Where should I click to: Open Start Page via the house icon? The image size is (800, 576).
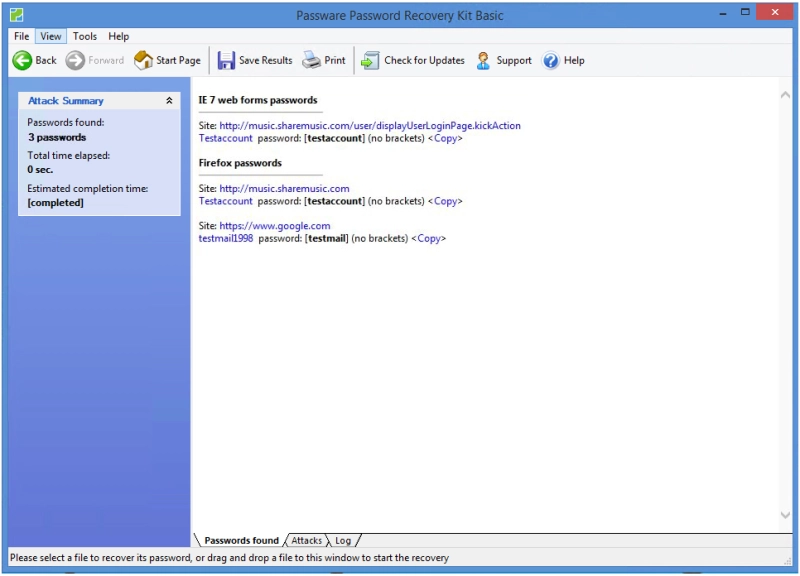(143, 60)
